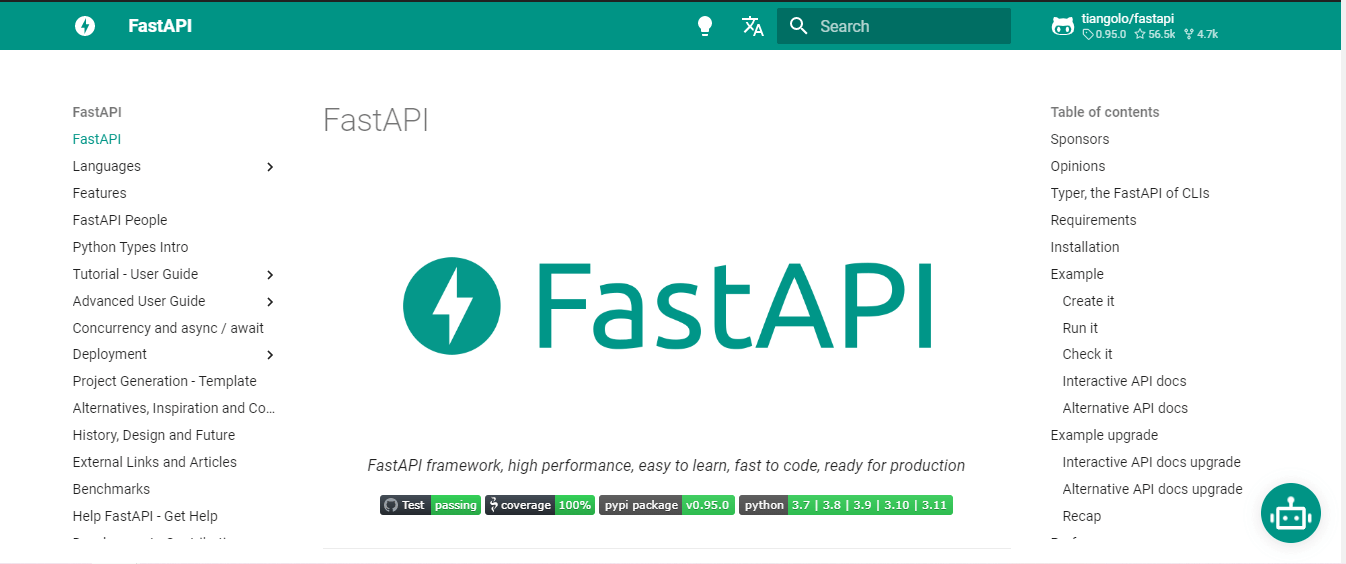Jump to Installation section
Viewport: 1346px width, 564px height.
(1085, 247)
